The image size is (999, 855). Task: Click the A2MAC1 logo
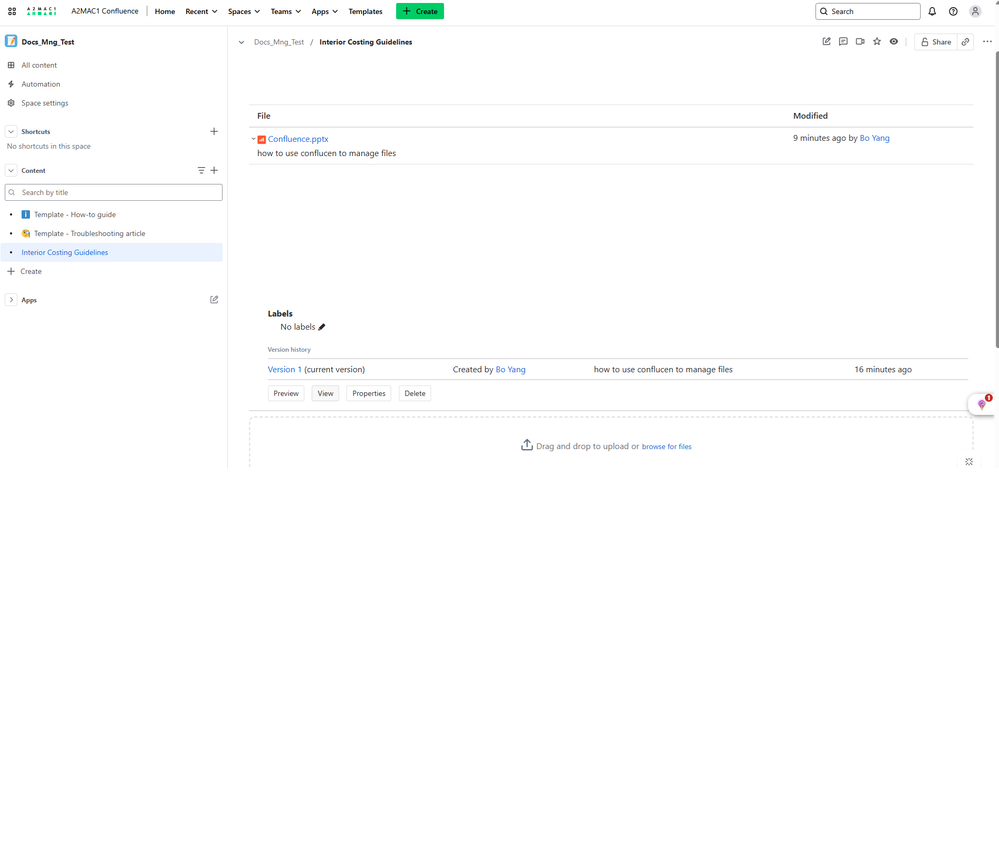point(41,11)
